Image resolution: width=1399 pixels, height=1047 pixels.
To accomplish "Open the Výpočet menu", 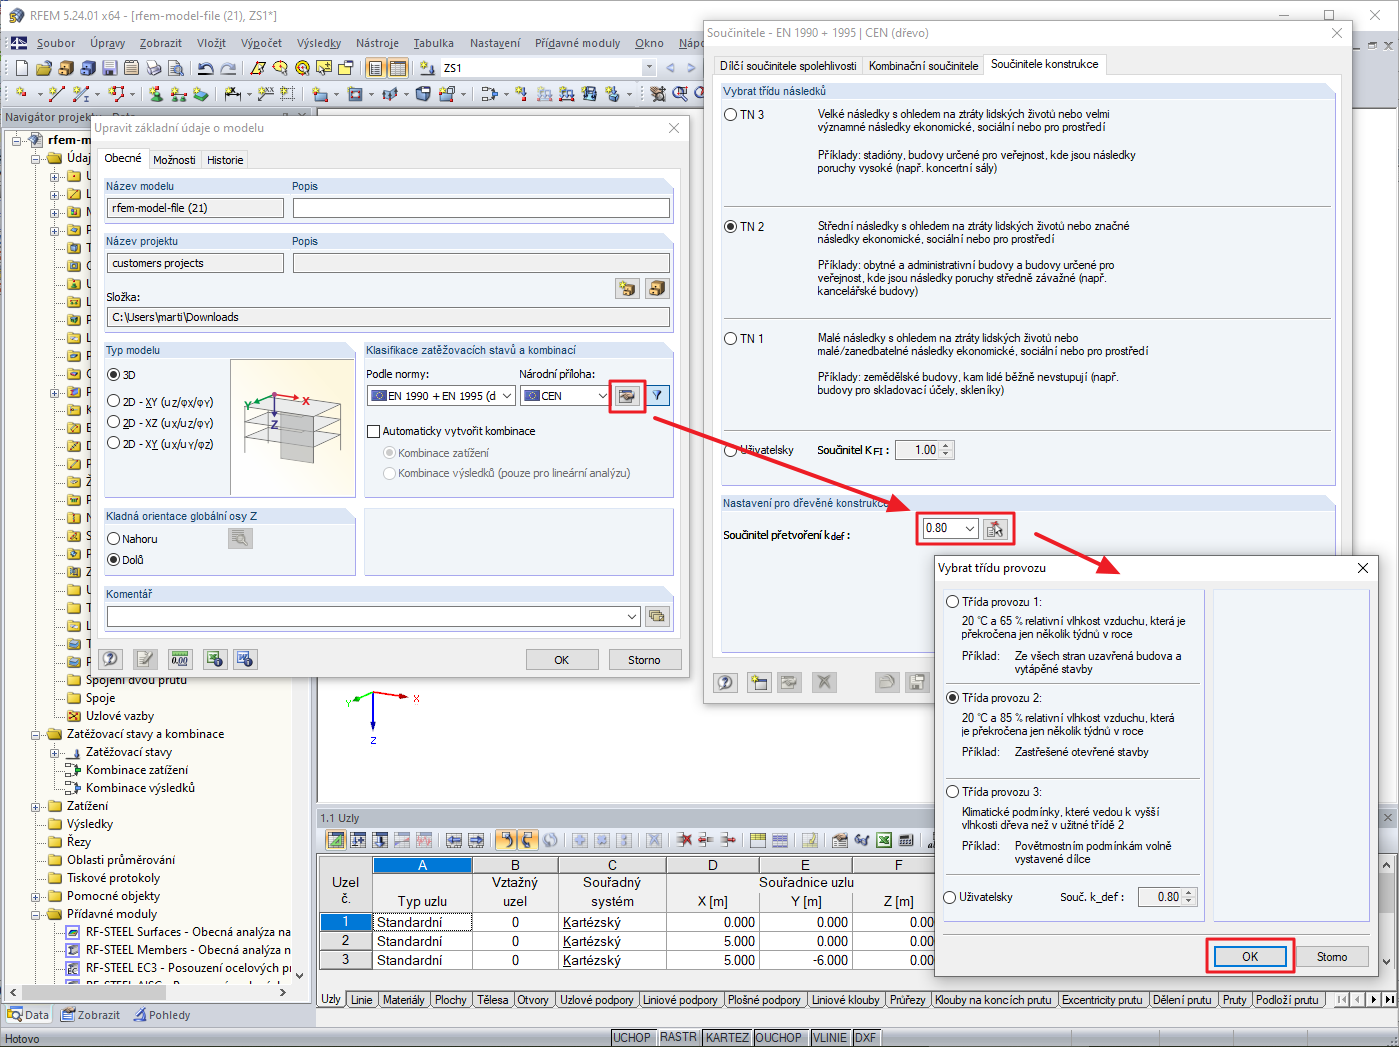I will point(261,43).
